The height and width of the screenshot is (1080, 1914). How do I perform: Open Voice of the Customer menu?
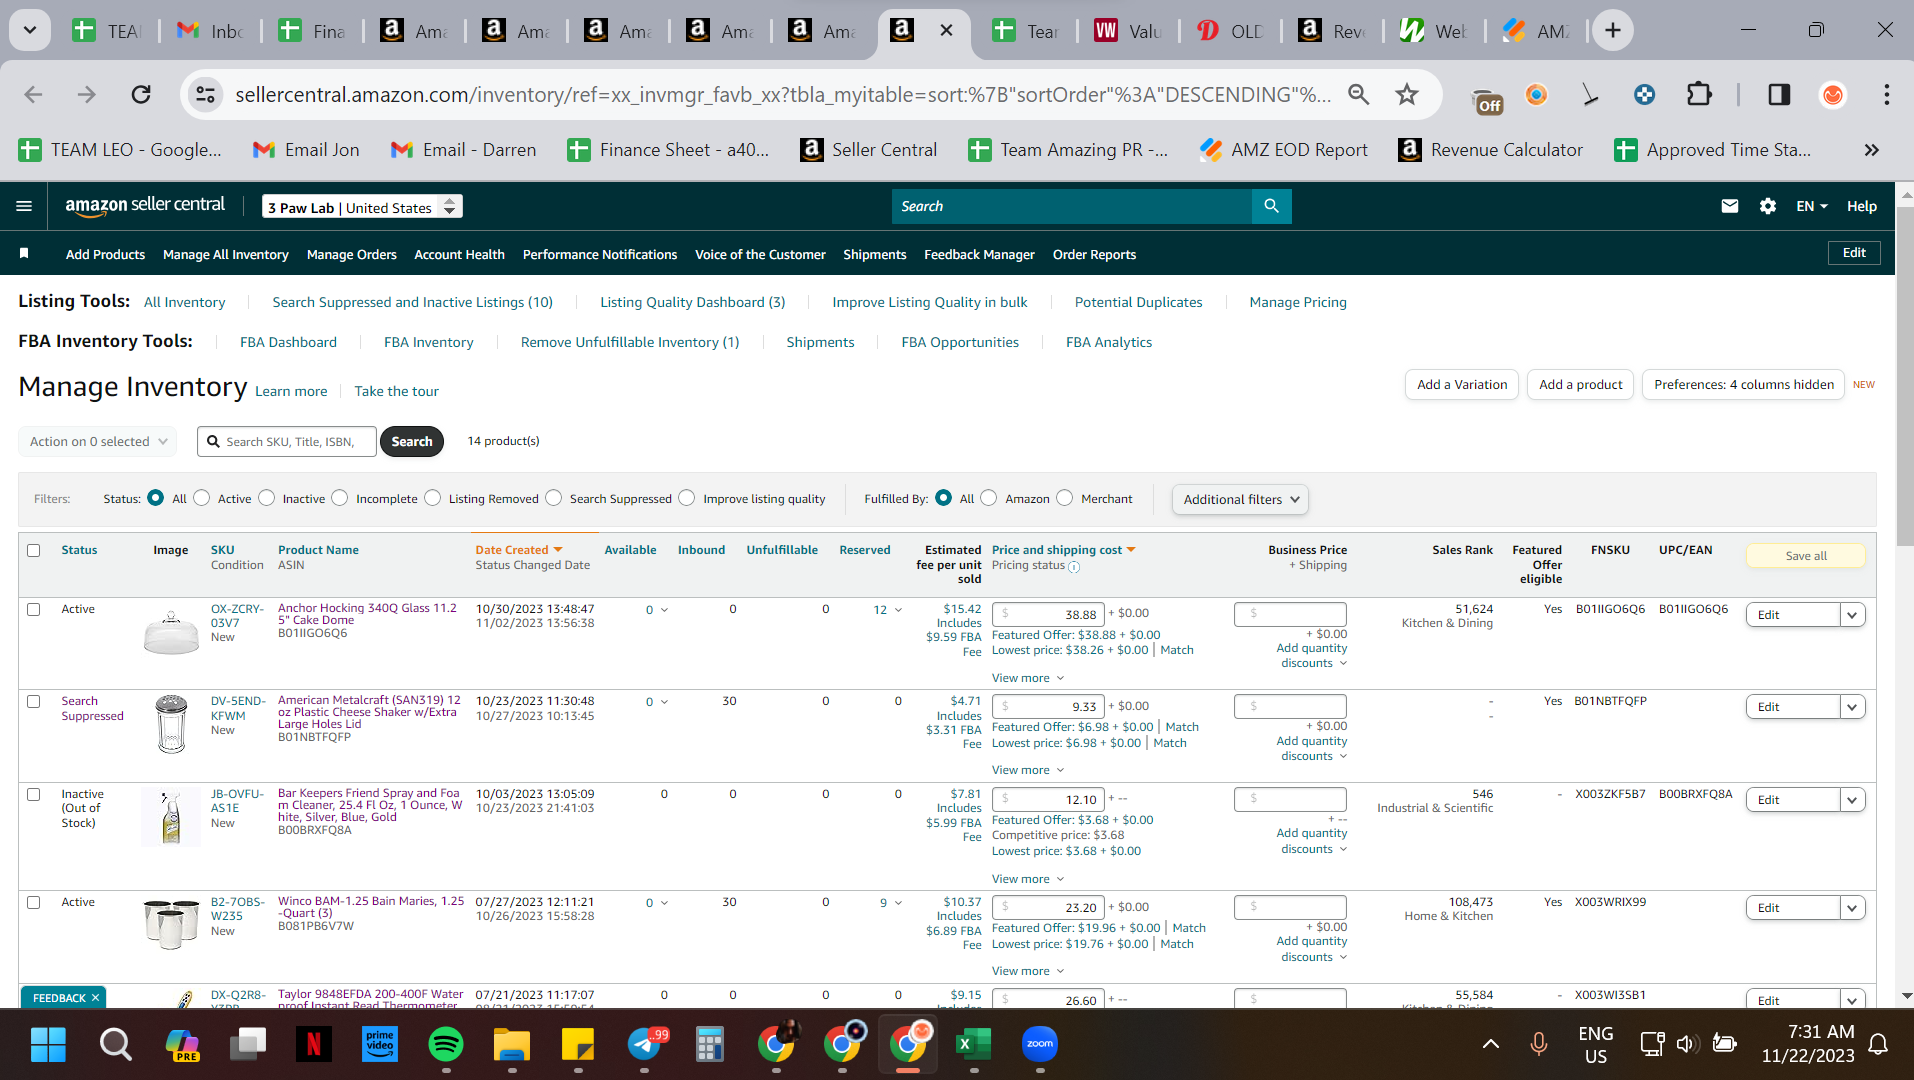pos(760,255)
